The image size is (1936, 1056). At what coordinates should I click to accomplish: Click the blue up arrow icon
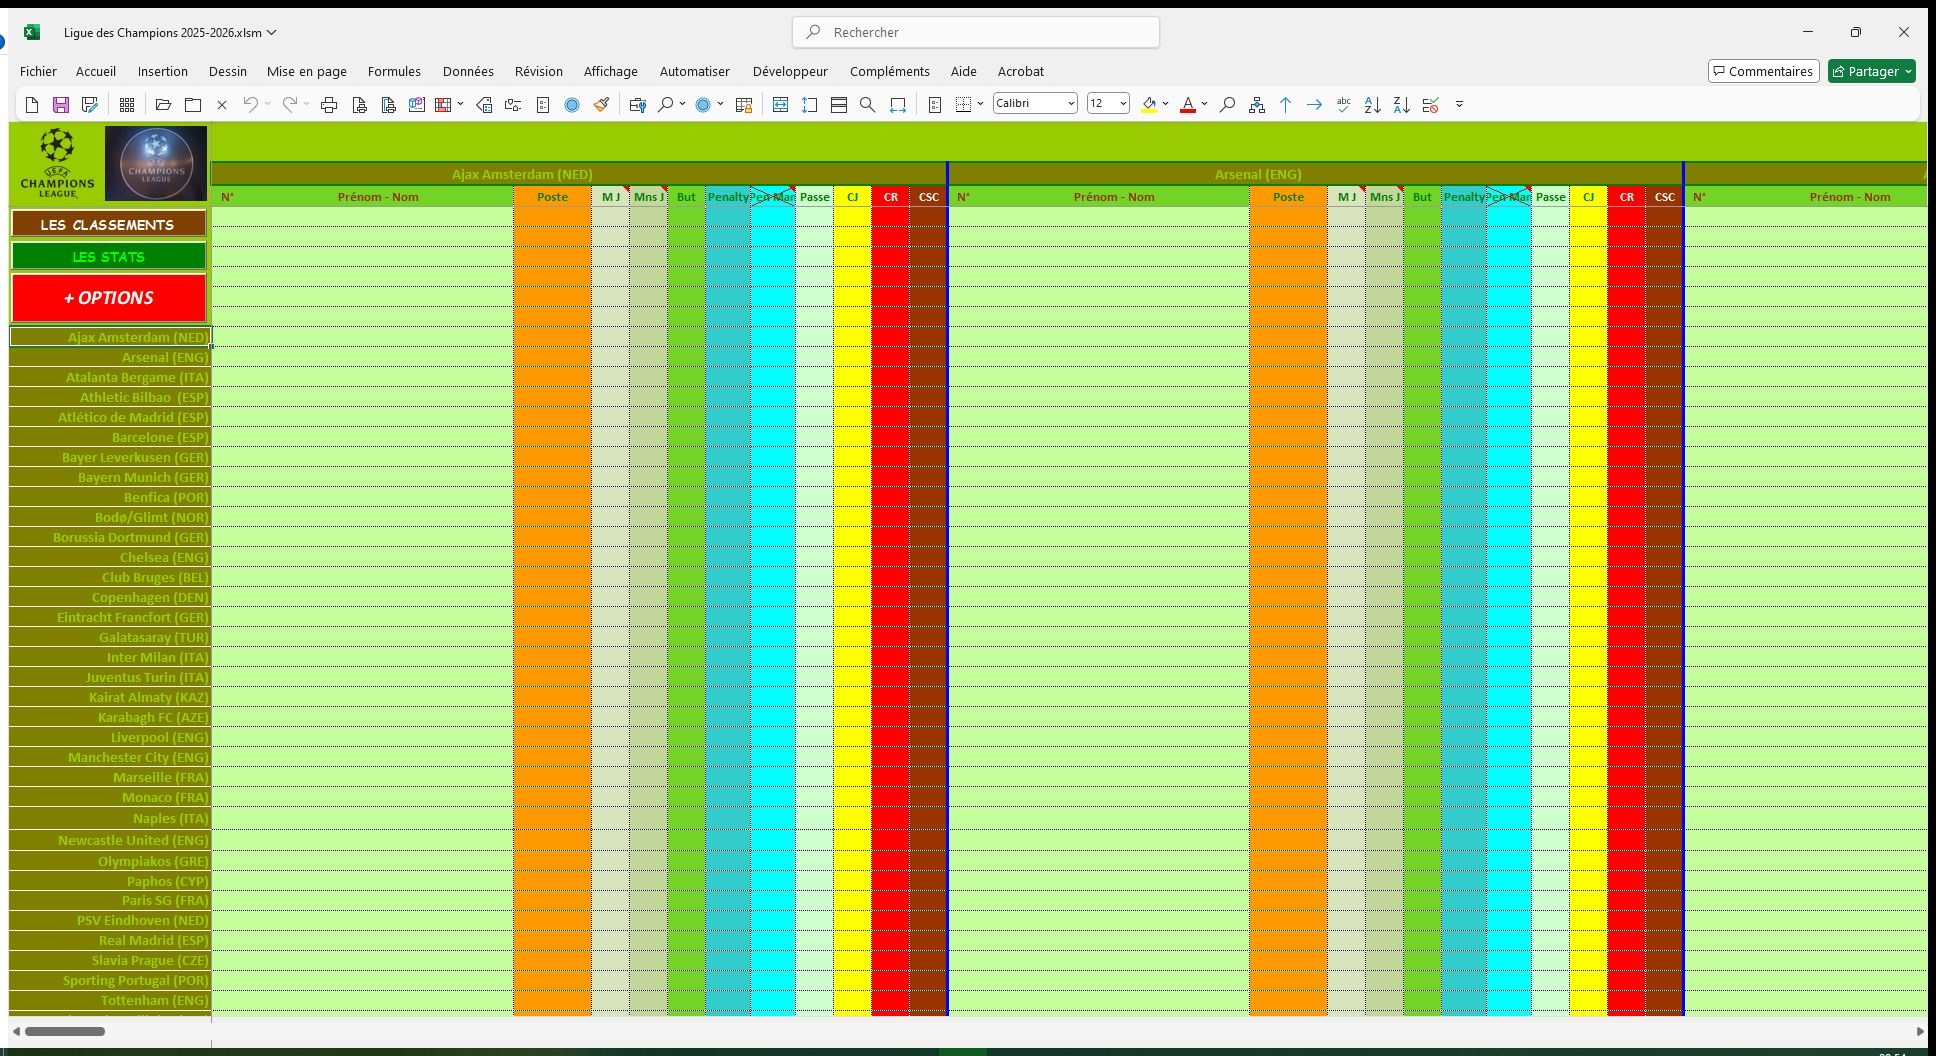[1286, 104]
